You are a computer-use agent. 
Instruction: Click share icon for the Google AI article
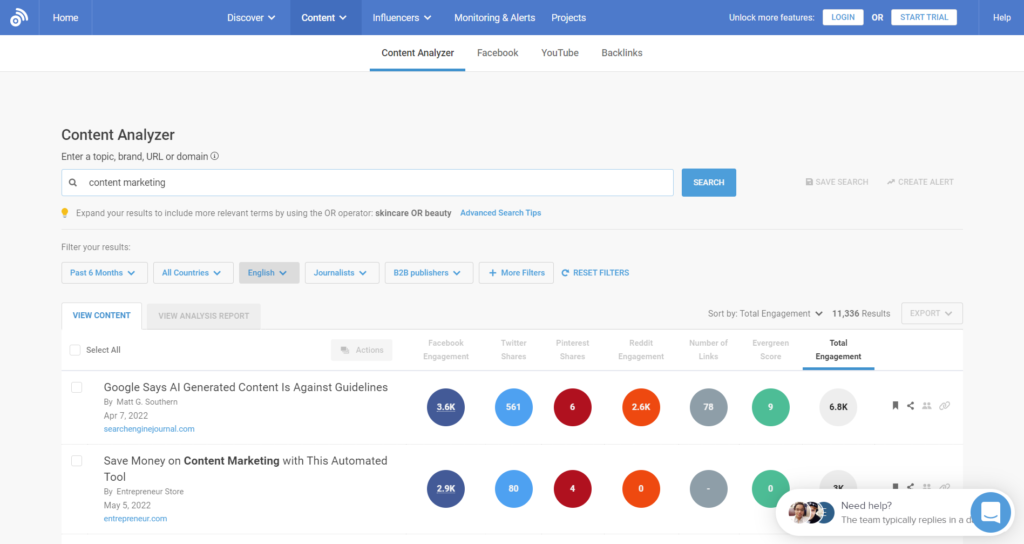click(x=910, y=406)
